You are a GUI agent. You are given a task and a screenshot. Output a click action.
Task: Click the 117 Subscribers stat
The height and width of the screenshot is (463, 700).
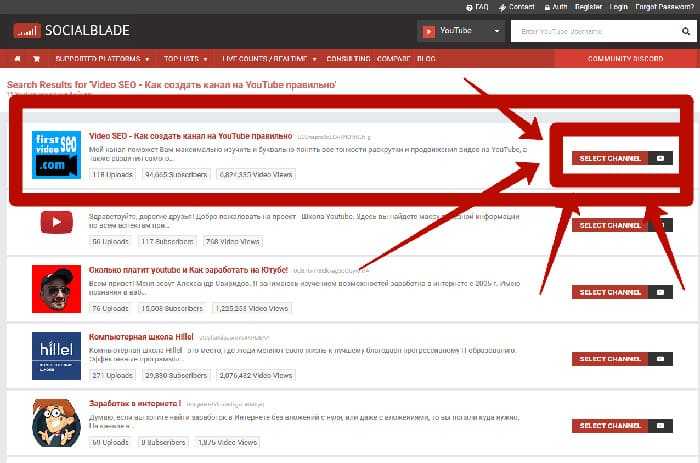(167, 242)
